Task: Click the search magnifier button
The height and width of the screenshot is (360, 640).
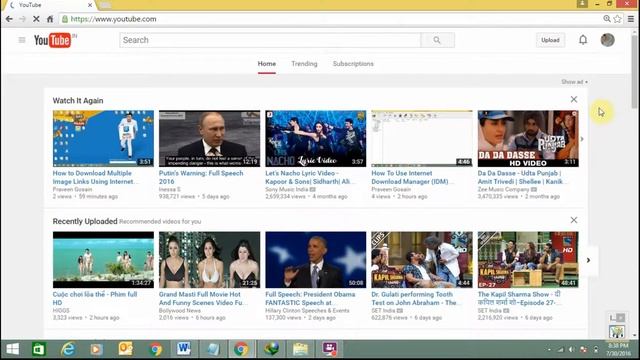Action: (437, 40)
